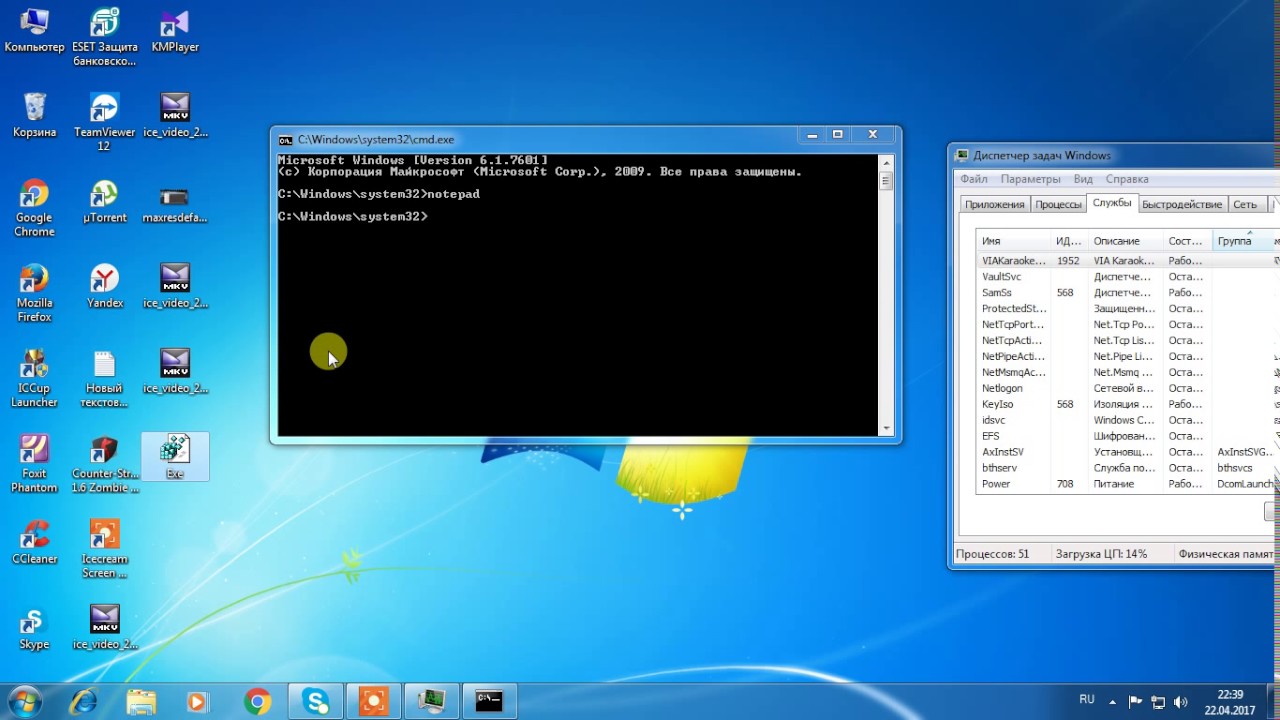Sort services by the Имя column
This screenshot has width=1280, height=720.
coord(1014,241)
